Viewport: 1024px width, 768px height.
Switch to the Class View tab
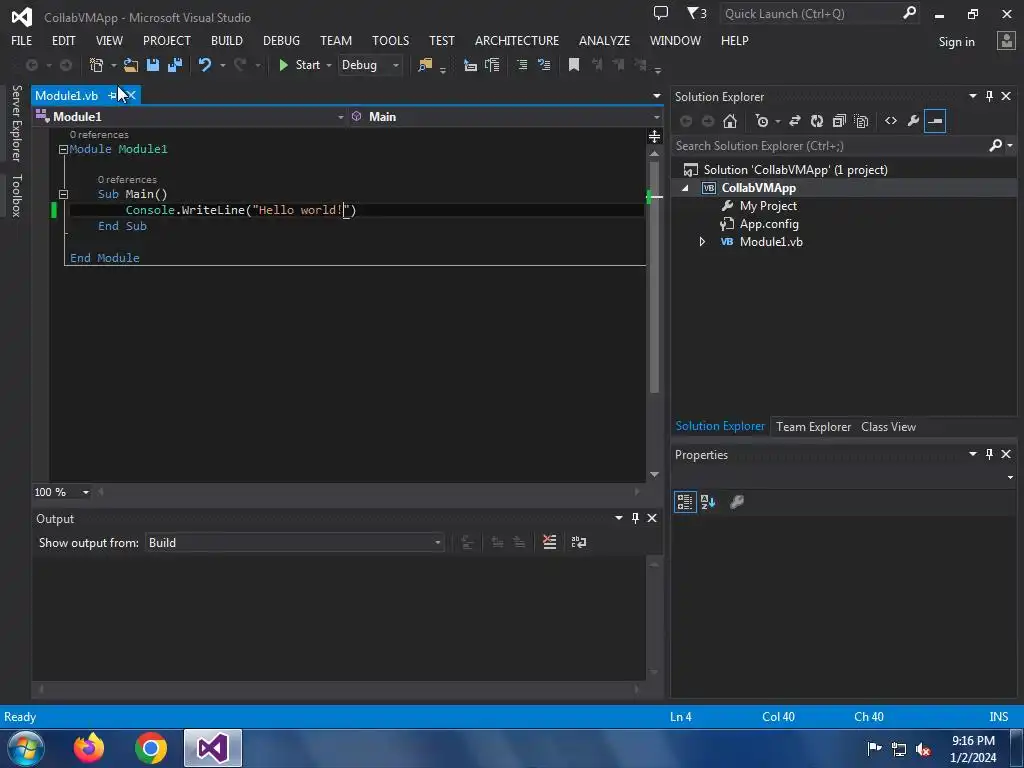click(x=888, y=426)
